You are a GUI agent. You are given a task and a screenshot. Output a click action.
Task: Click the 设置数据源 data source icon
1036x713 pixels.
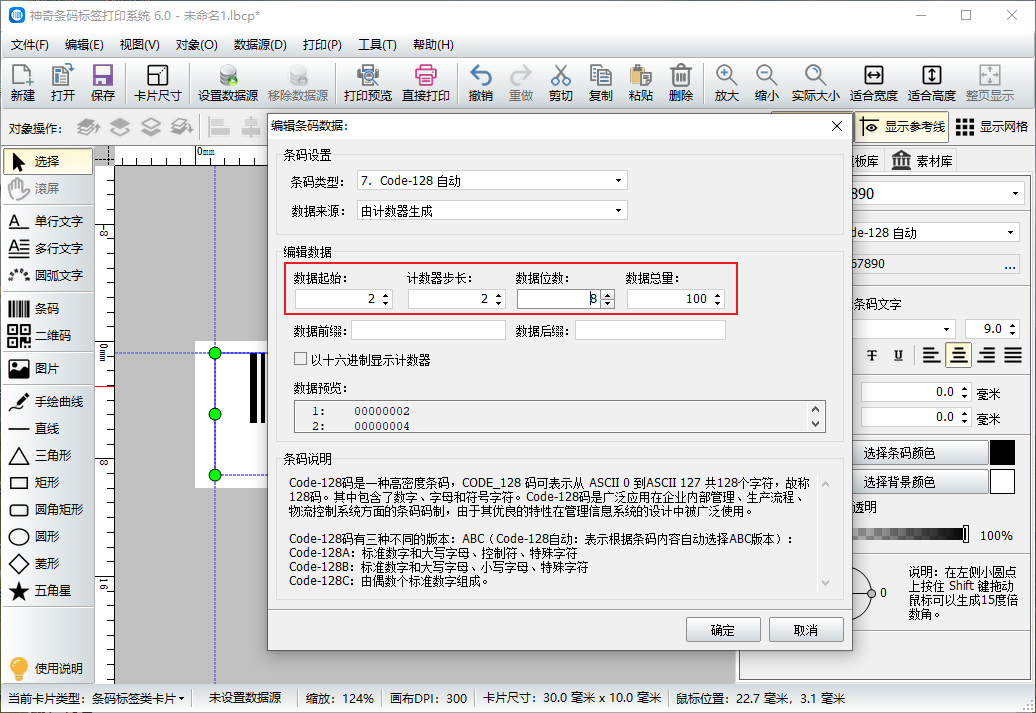pos(228,83)
